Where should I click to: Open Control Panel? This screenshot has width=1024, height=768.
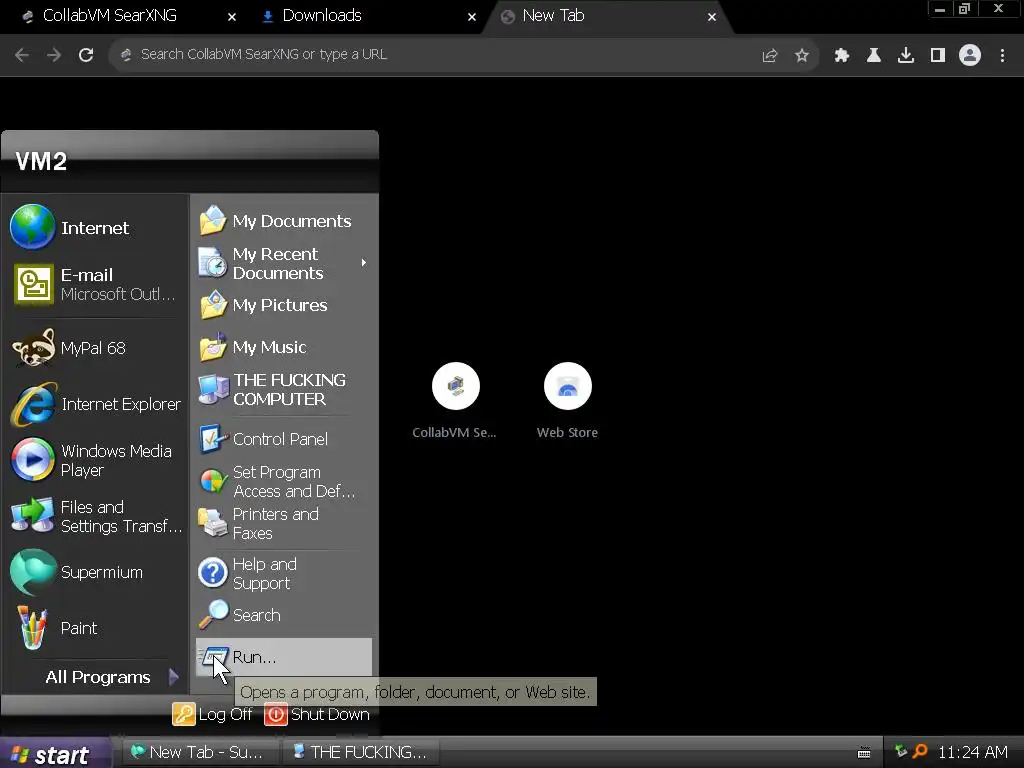[283, 439]
